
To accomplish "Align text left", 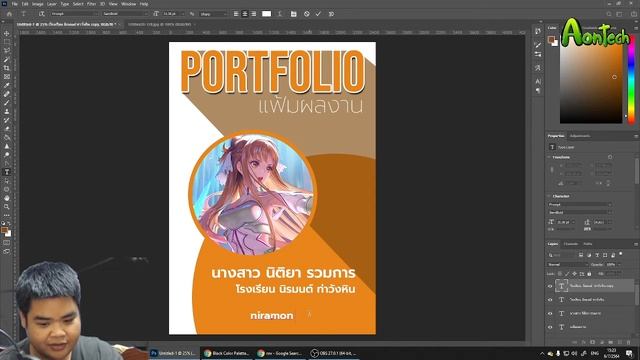I will [236, 14].
